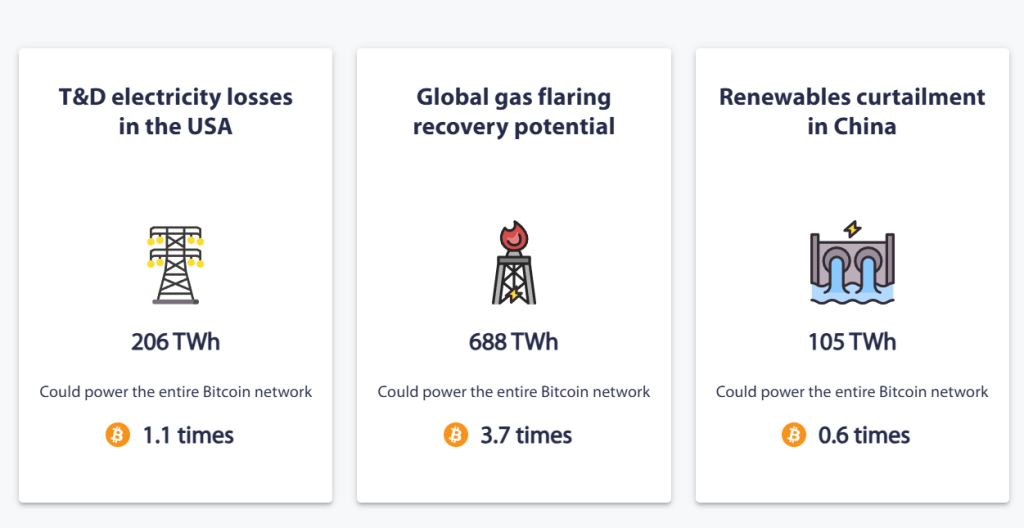This screenshot has width=1024, height=528.
Task: Click the electricity transmission tower icon
Action: 176,264
